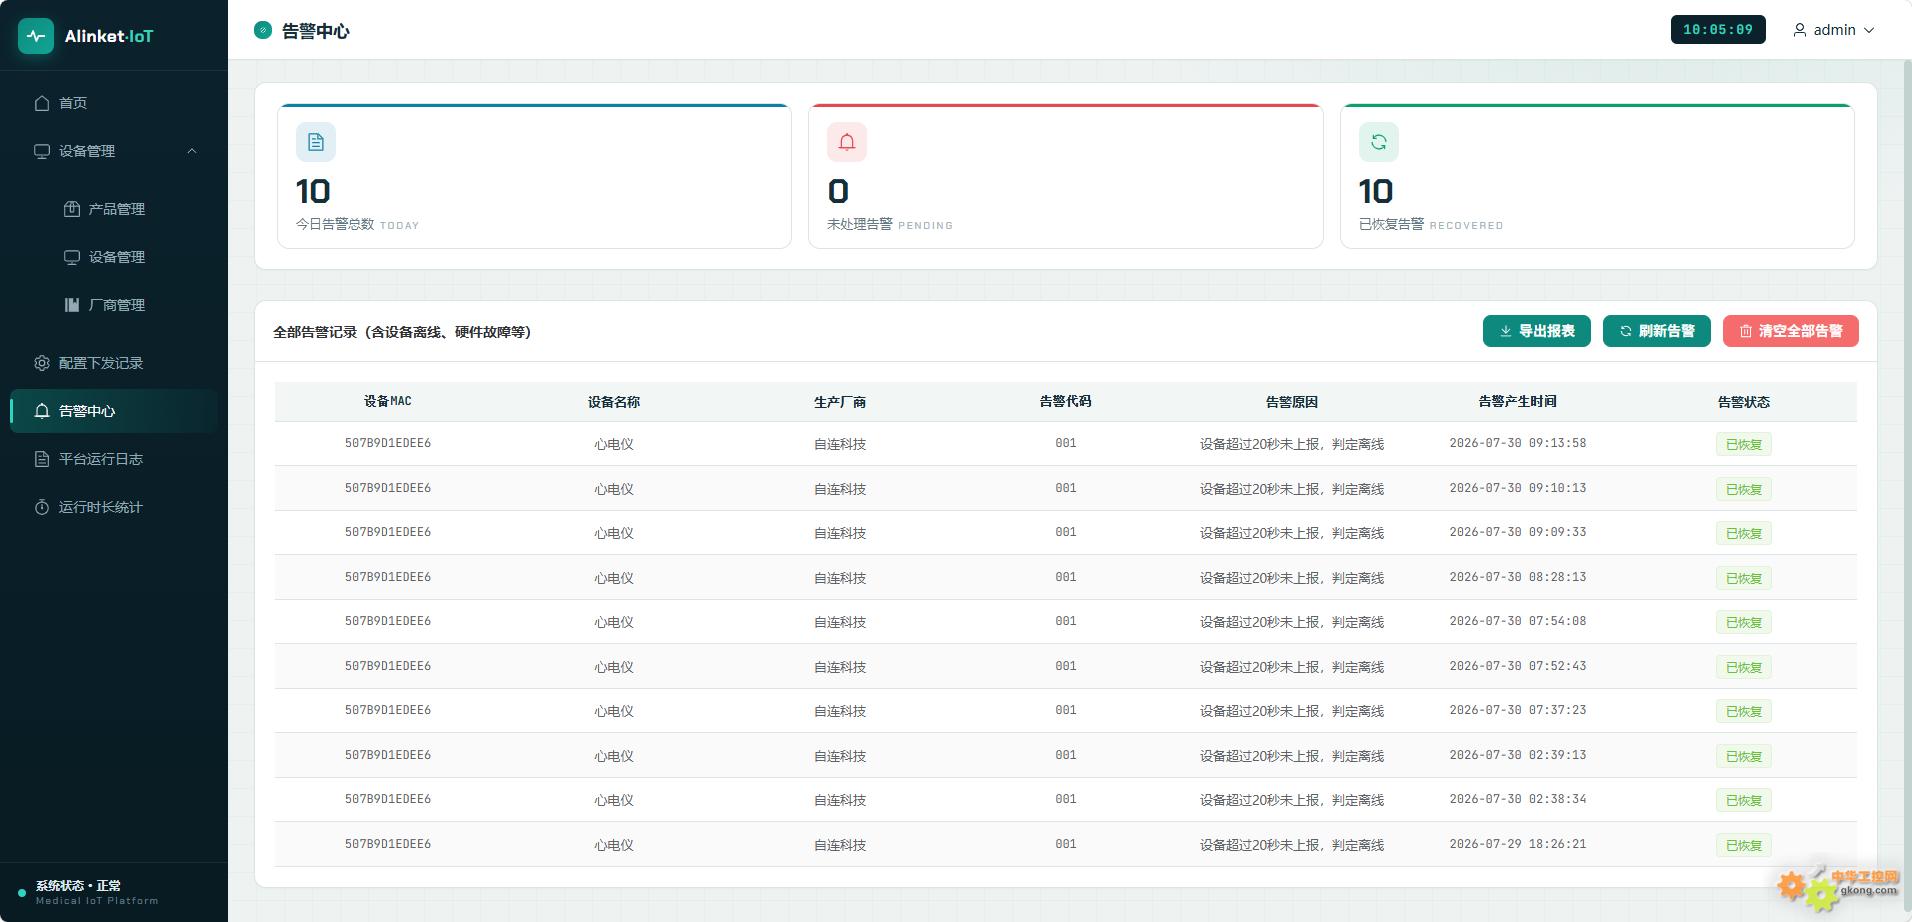
Task: Click the 刷新告警 button
Action: [1657, 331]
